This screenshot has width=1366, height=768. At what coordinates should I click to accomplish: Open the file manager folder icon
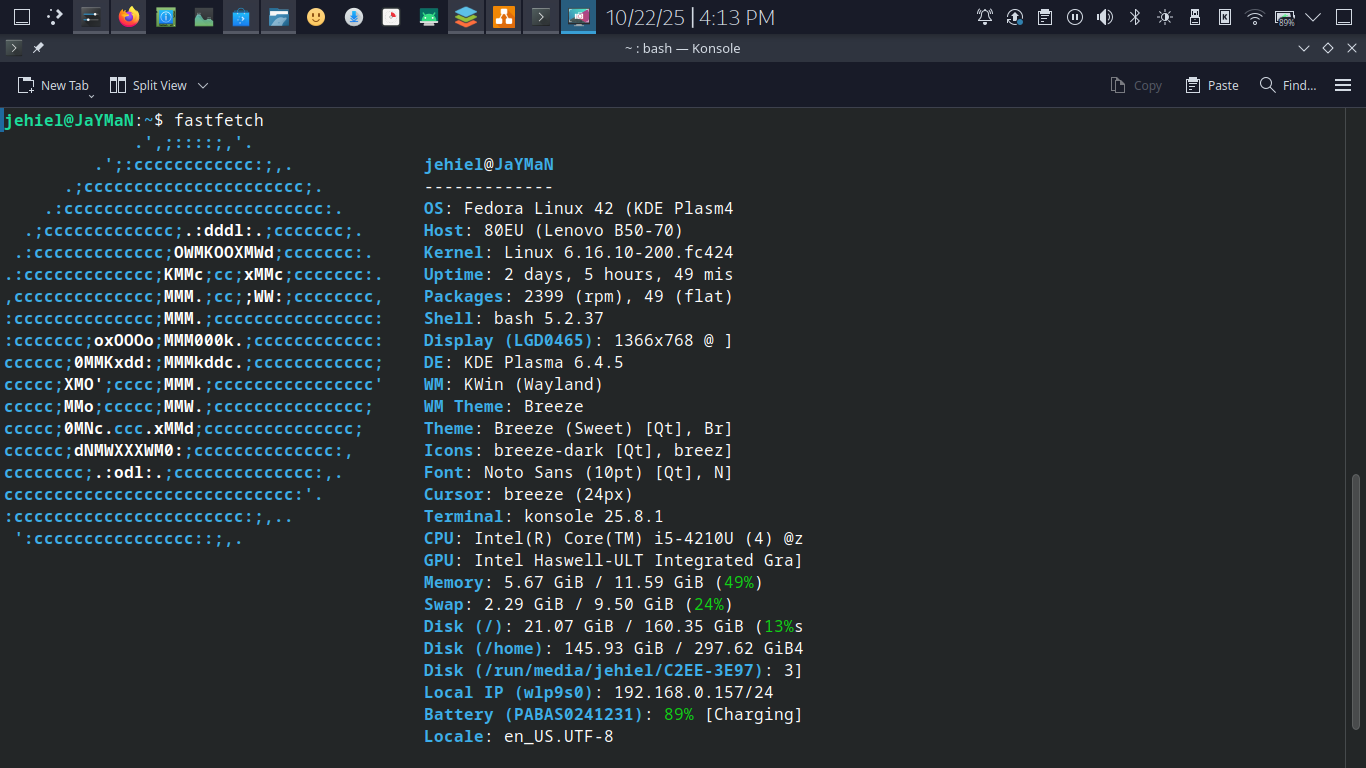[279, 17]
